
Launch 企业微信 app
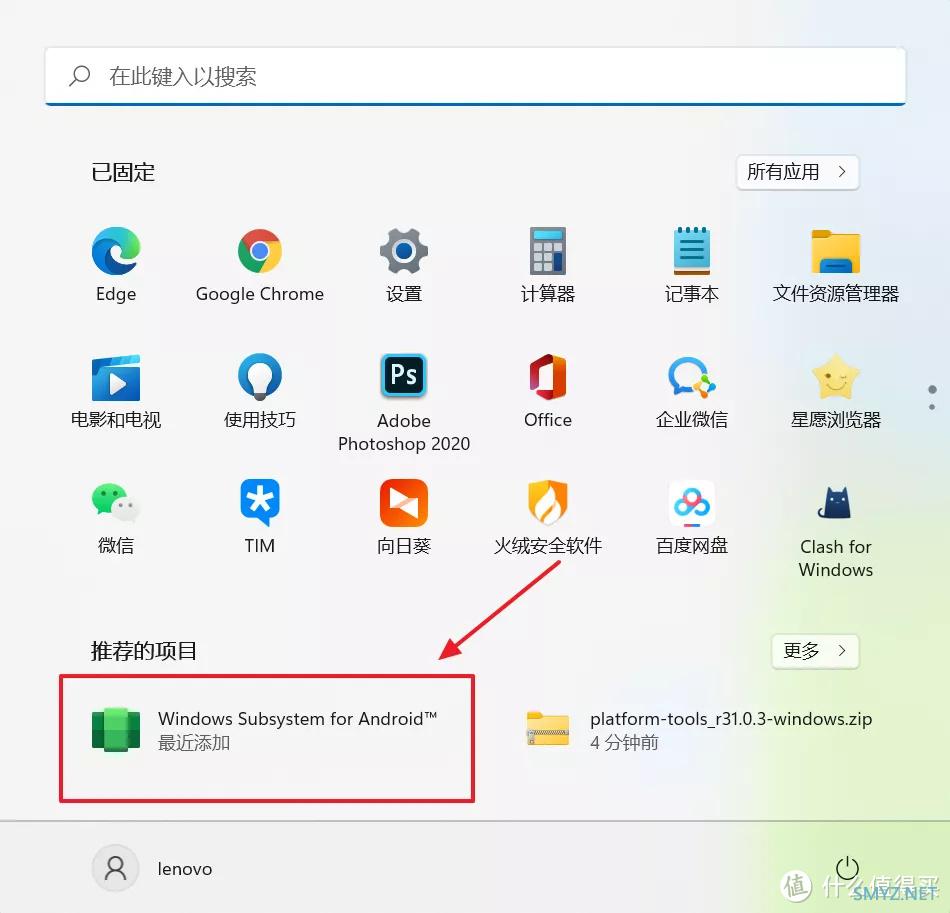click(x=692, y=391)
